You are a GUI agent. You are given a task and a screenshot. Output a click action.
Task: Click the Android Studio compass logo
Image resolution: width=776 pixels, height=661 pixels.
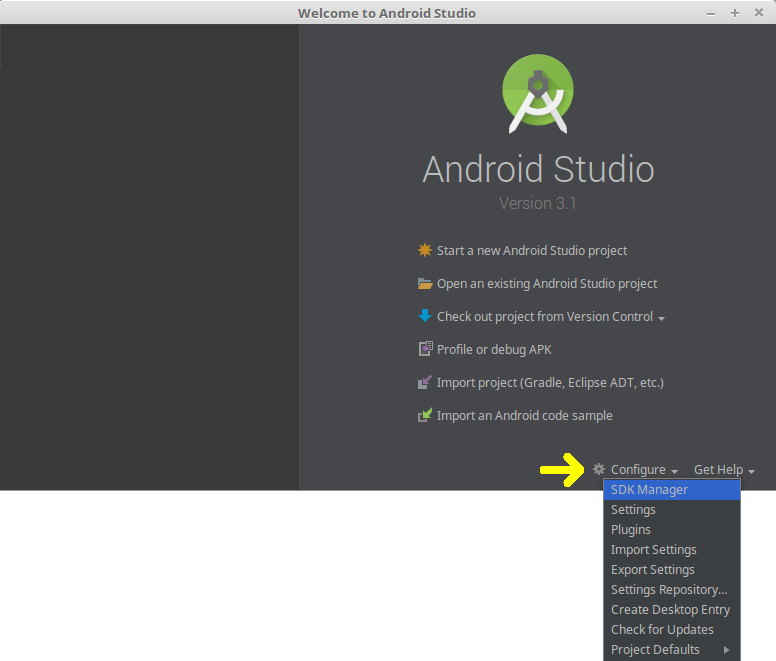[x=538, y=94]
